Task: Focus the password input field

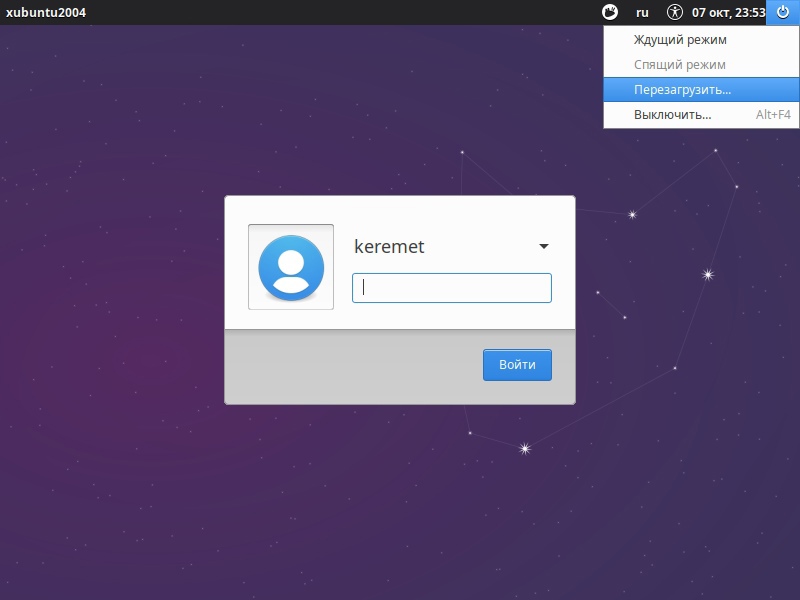Action: point(452,288)
